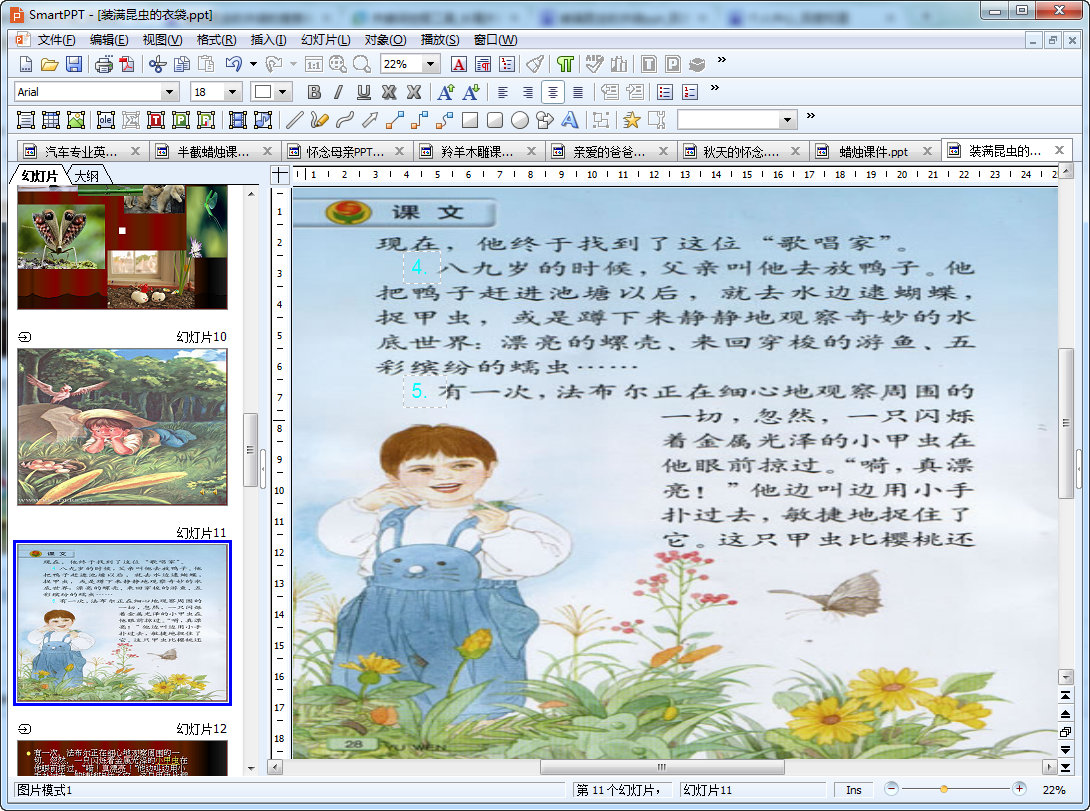The image size is (1090, 811).
Task: Click the yellow star animation icon
Action: pos(631,120)
